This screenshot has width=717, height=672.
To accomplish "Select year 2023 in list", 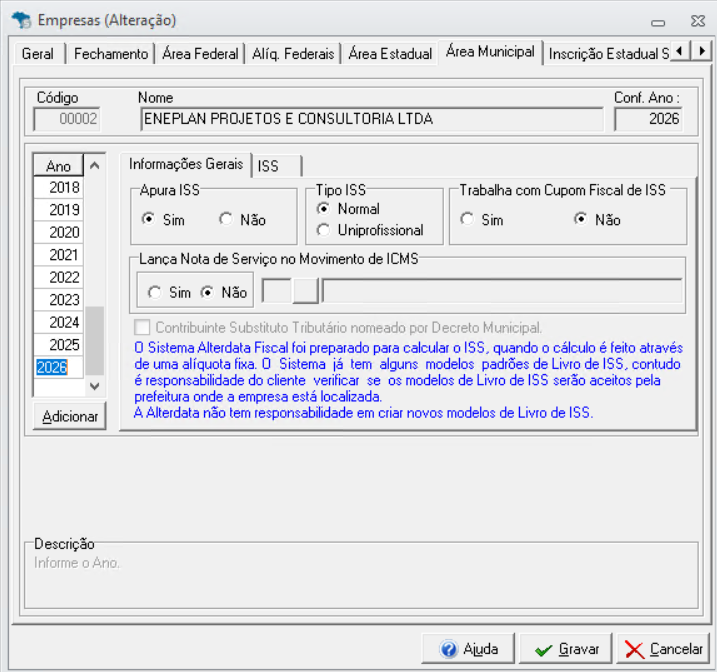I will pos(59,300).
